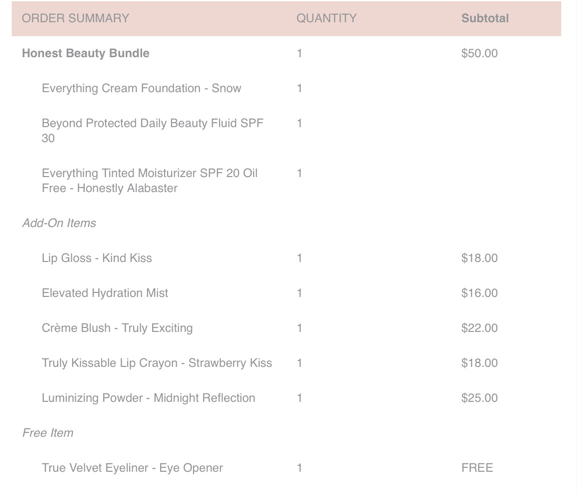The height and width of the screenshot is (493, 577).
Task: Select Elevated Hydration Mist item
Action: point(105,293)
